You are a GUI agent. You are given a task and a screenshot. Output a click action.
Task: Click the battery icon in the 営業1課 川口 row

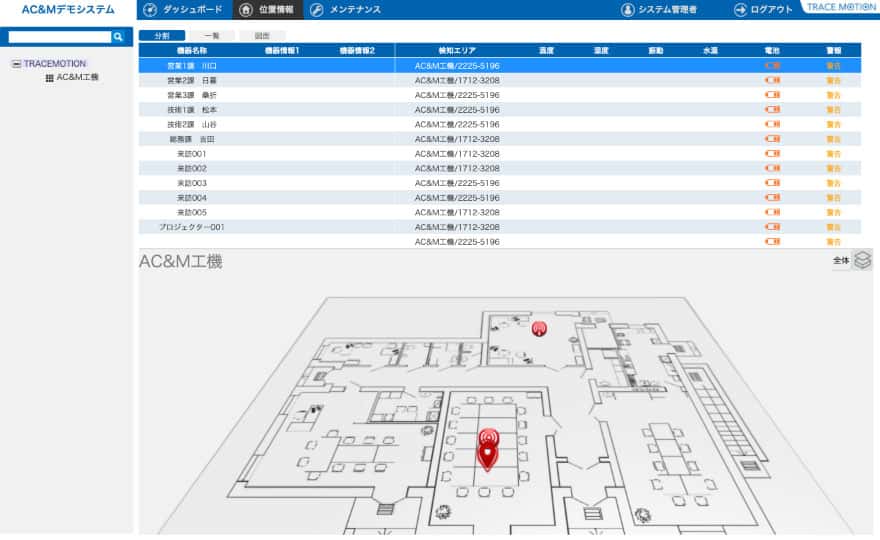(772, 65)
